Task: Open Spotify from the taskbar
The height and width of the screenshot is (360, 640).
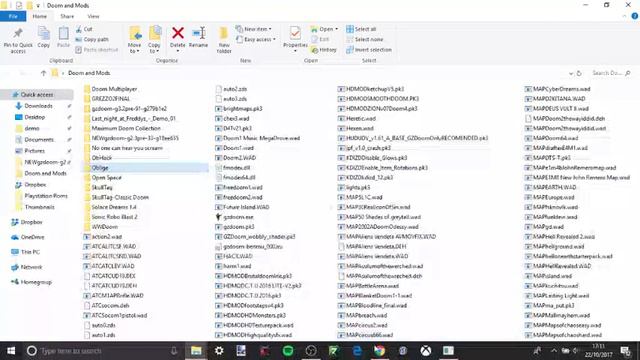Action: [x=288, y=351]
